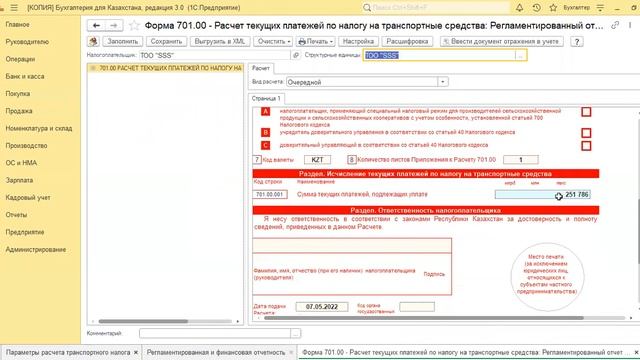The width and height of the screenshot is (640, 360).
Task: Open the hamburger main menu icon
Action: click(14, 7)
